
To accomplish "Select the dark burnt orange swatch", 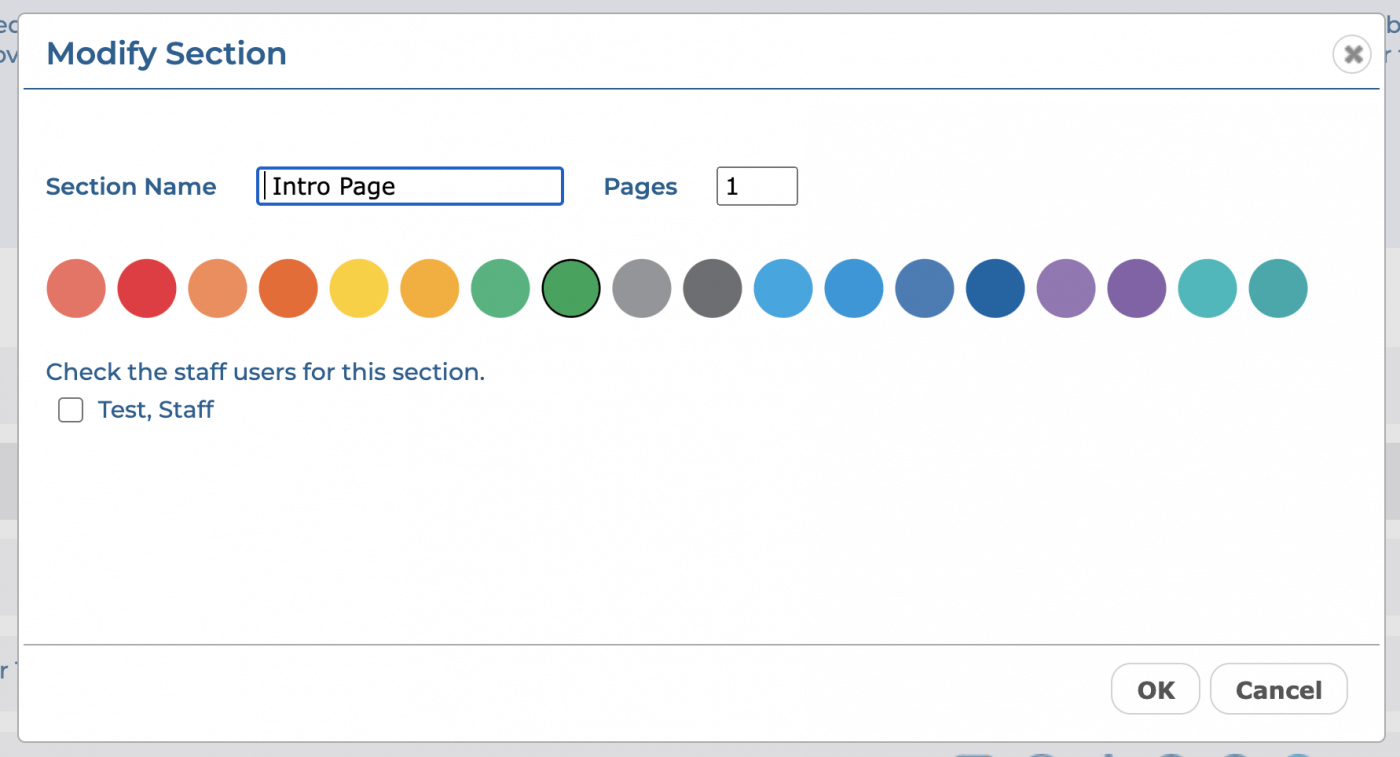I will (x=288, y=289).
